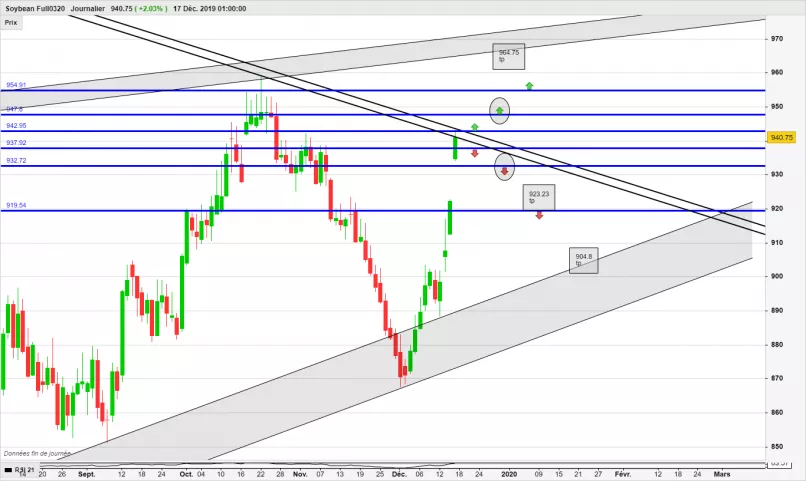Image resolution: width=806 pixels, height=481 pixels.
Task: Click the 930 price axis label
Action: pos(777,174)
